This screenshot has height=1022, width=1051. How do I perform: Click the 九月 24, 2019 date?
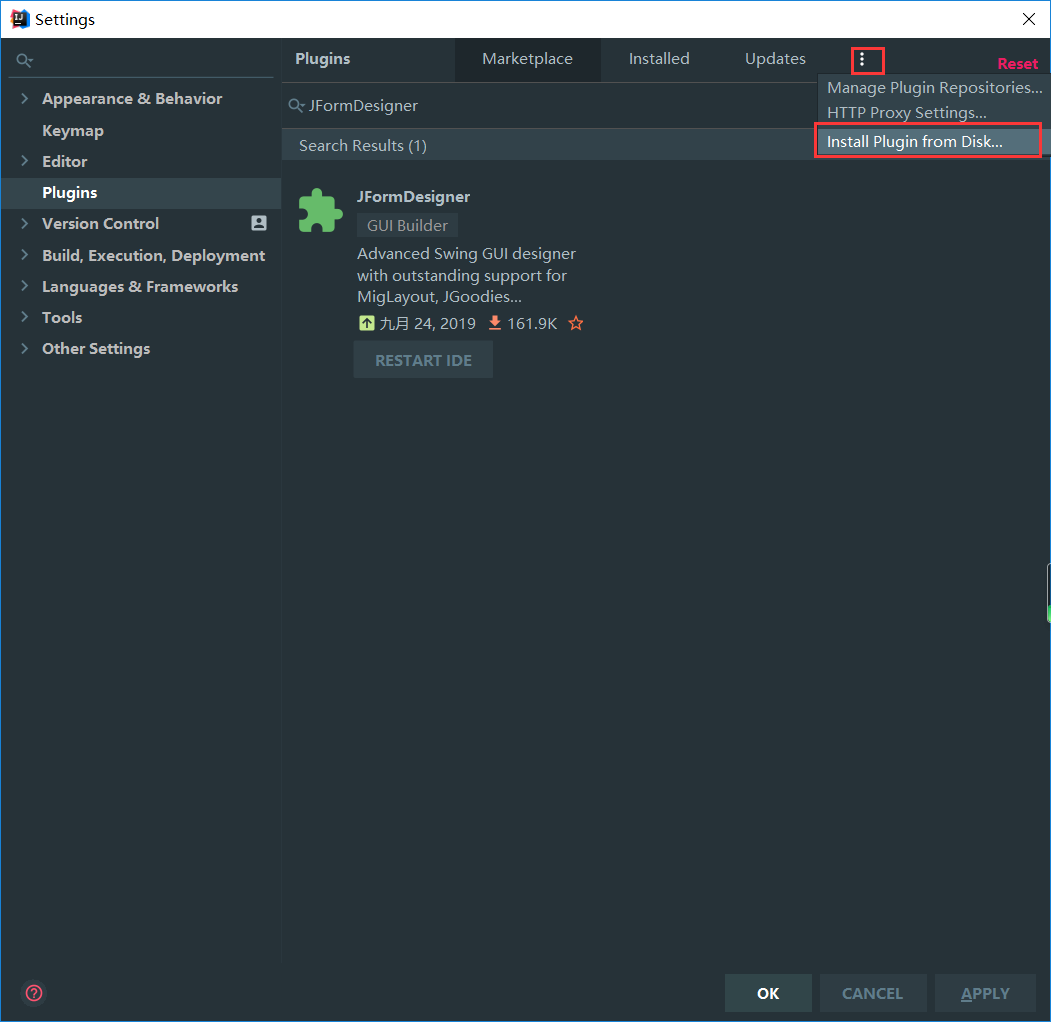[428, 324]
